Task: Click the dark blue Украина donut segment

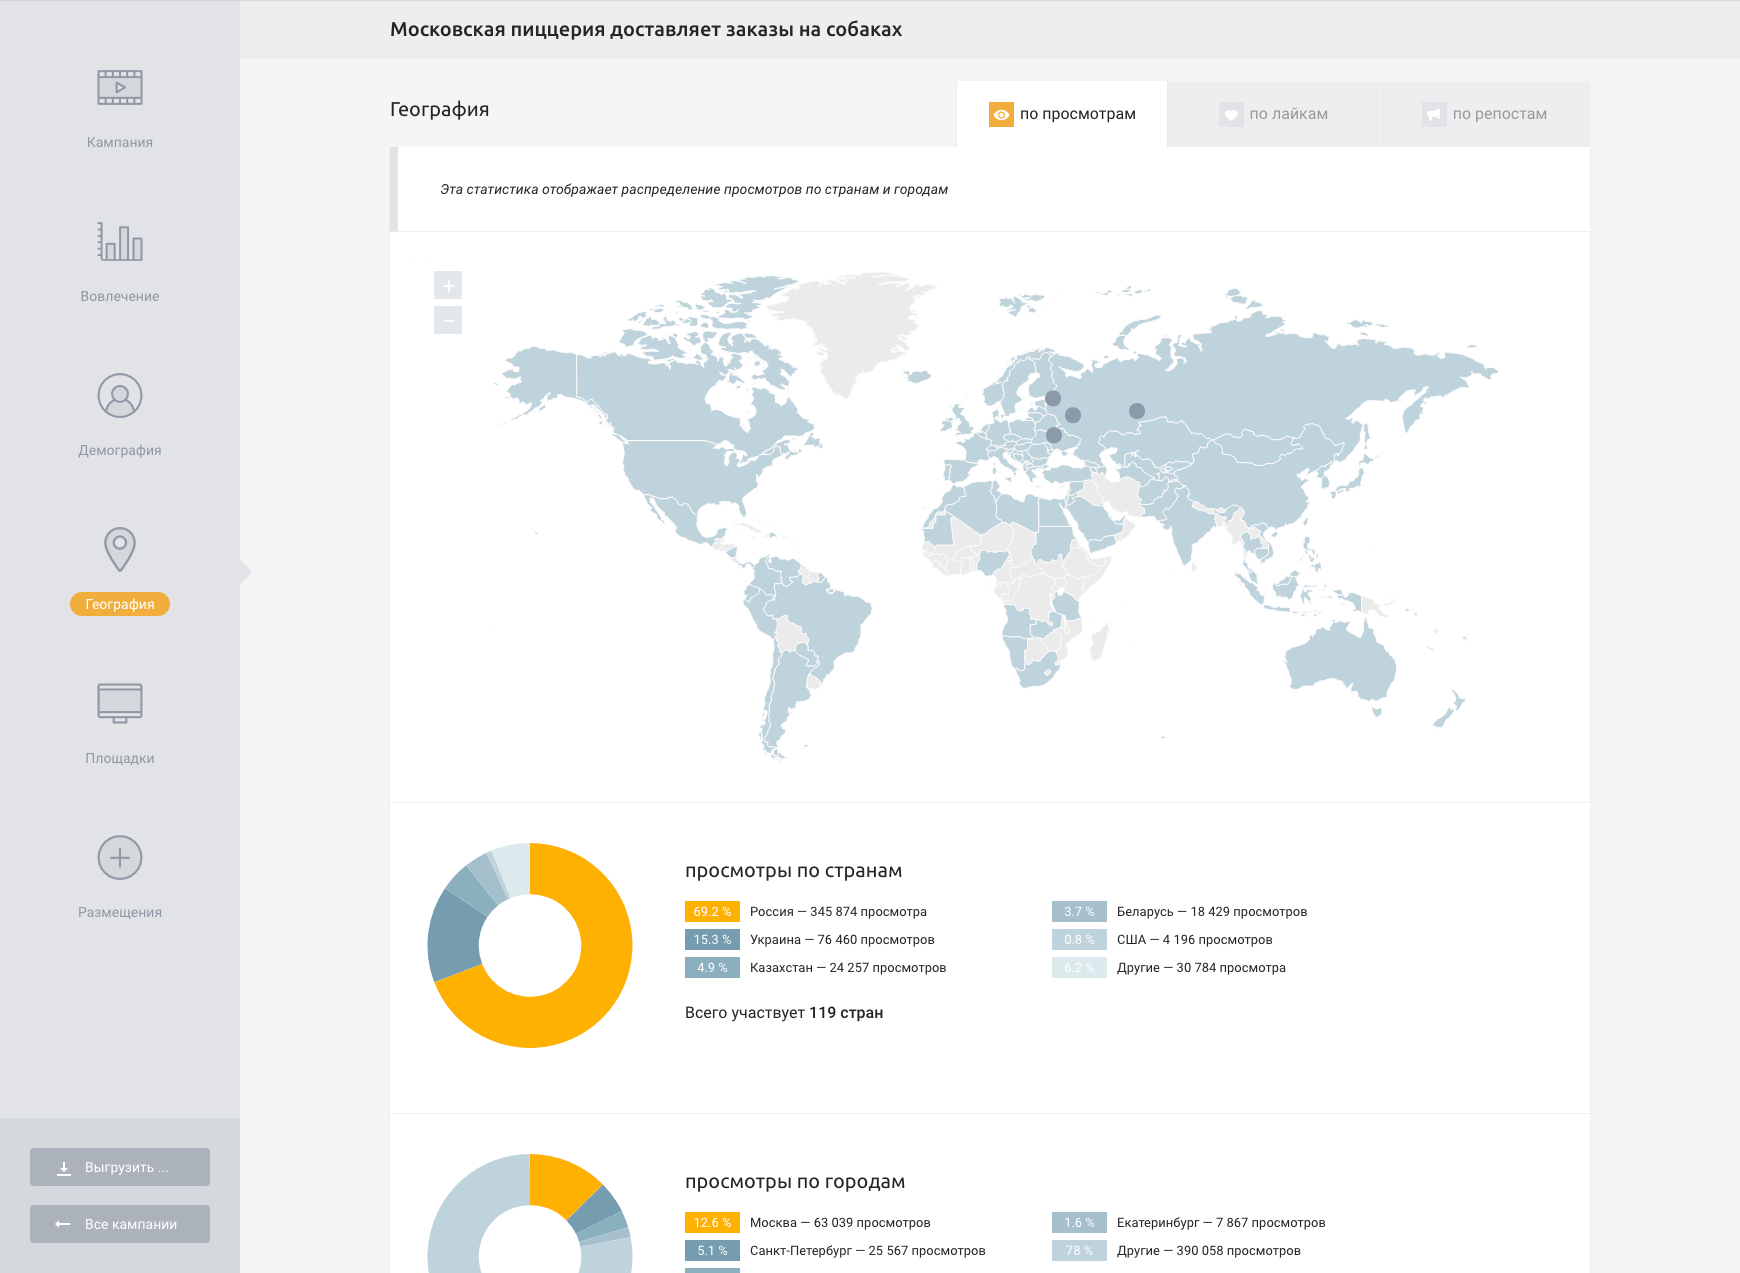Action: click(x=455, y=935)
